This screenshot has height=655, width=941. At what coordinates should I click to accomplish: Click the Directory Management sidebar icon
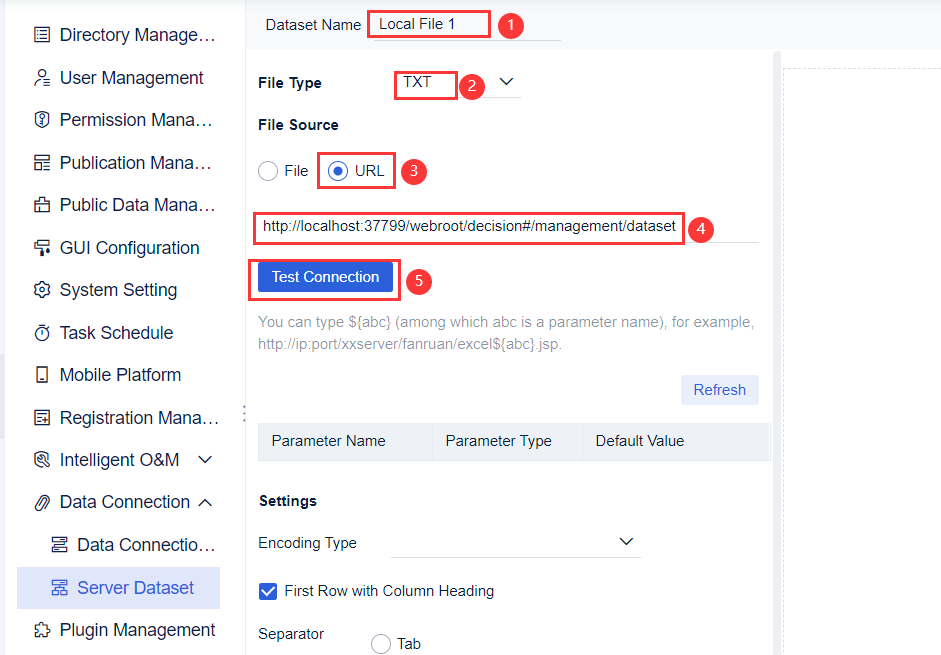tap(42, 35)
